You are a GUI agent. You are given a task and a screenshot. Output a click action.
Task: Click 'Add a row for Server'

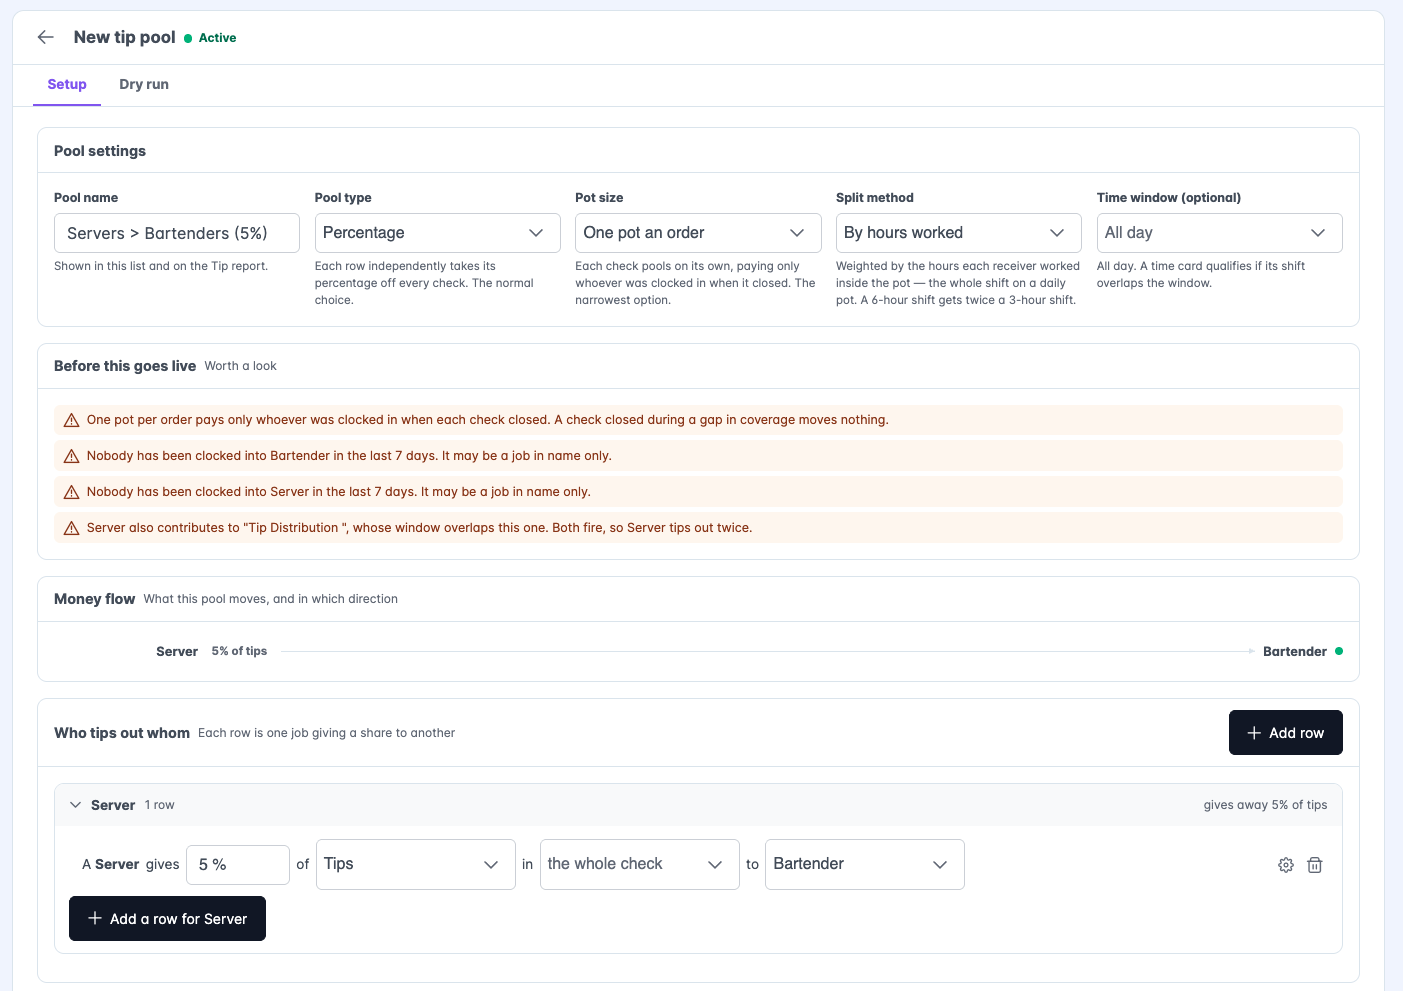tap(167, 919)
